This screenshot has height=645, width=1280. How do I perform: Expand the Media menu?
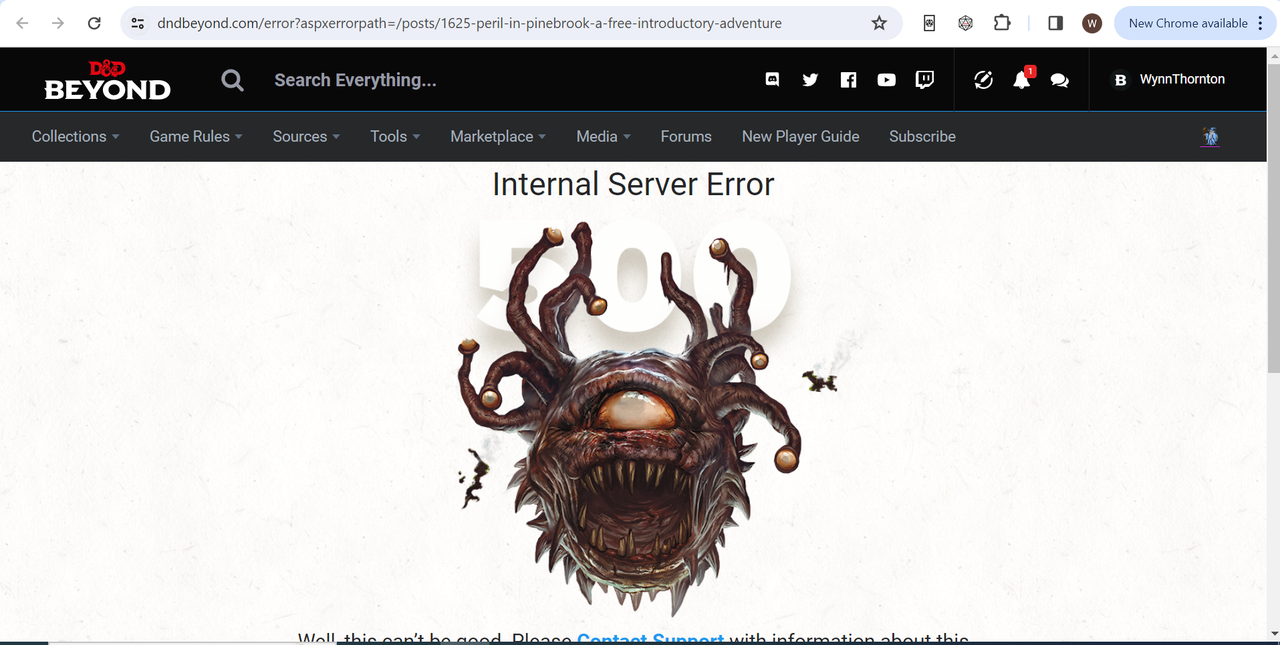pos(603,136)
